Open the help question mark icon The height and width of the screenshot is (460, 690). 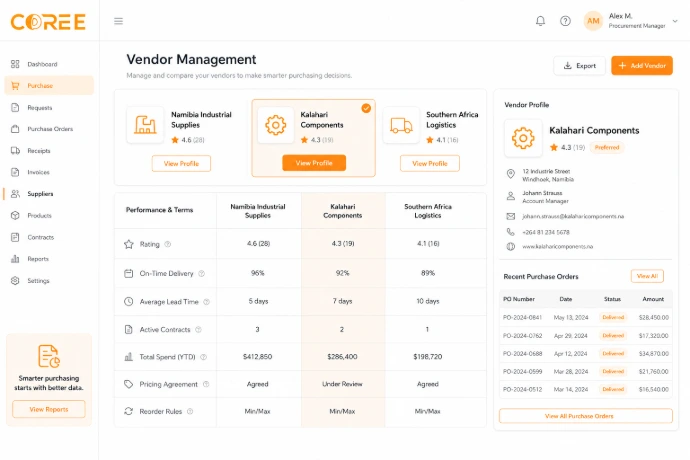click(x=565, y=21)
